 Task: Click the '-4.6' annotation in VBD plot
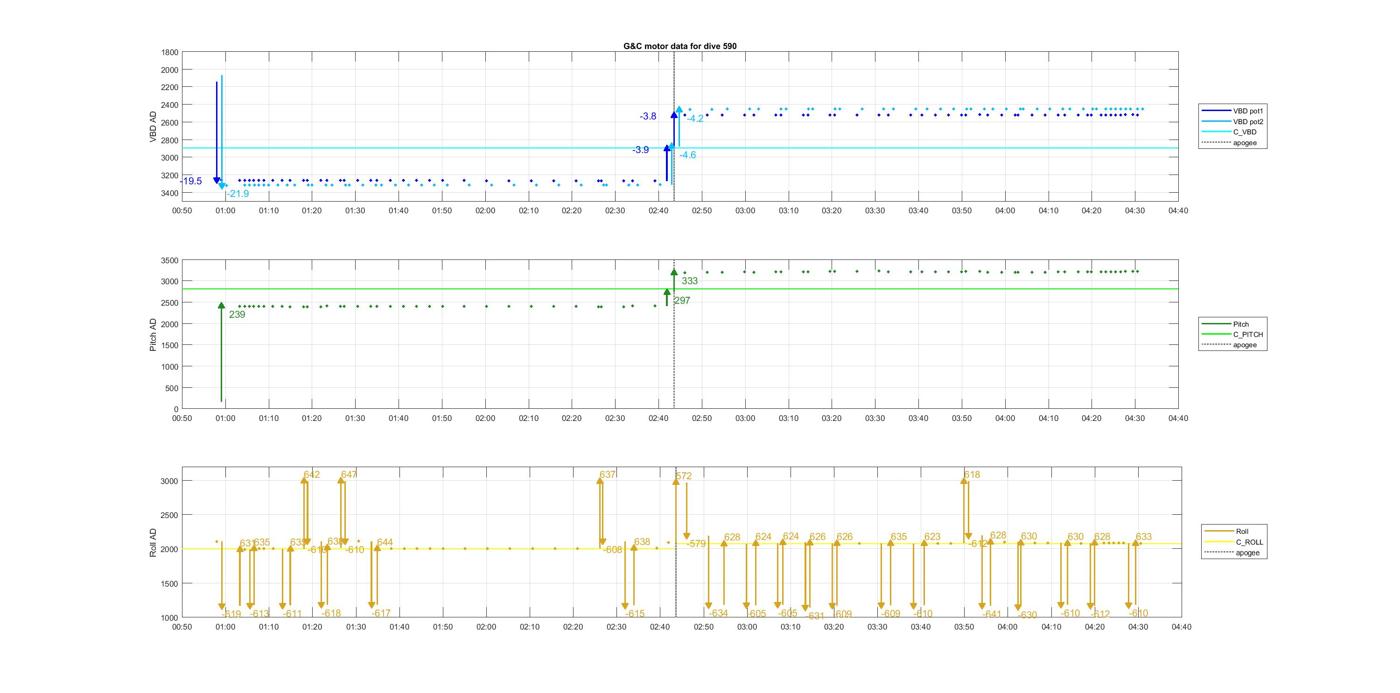(688, 156)
